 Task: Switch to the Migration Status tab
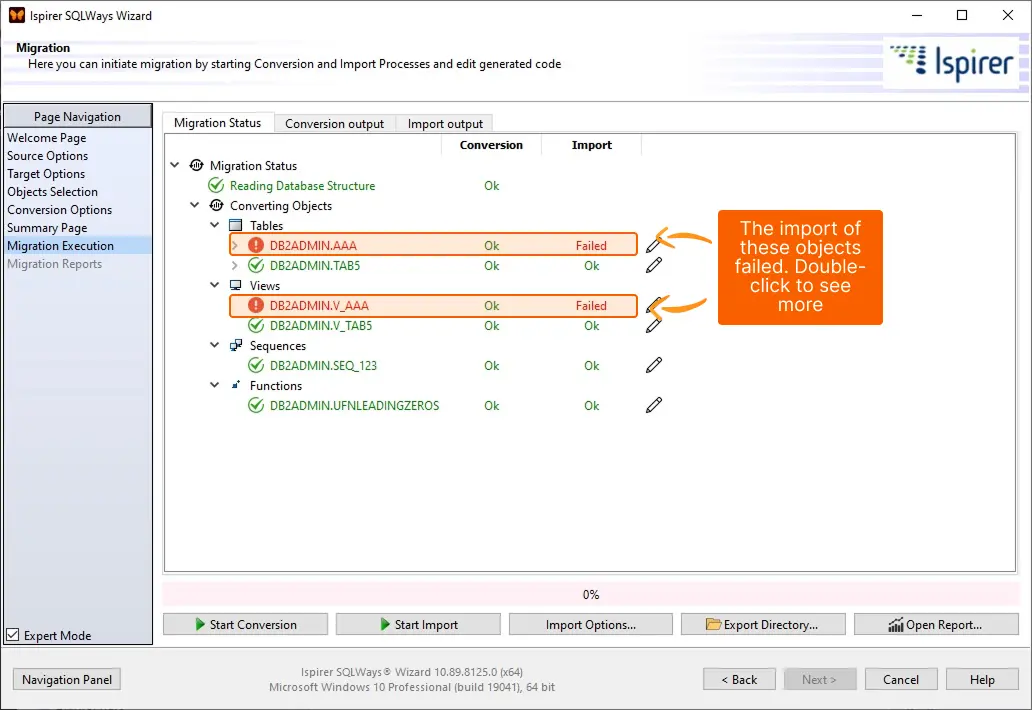pyautogui.click(x=218, y=123)
